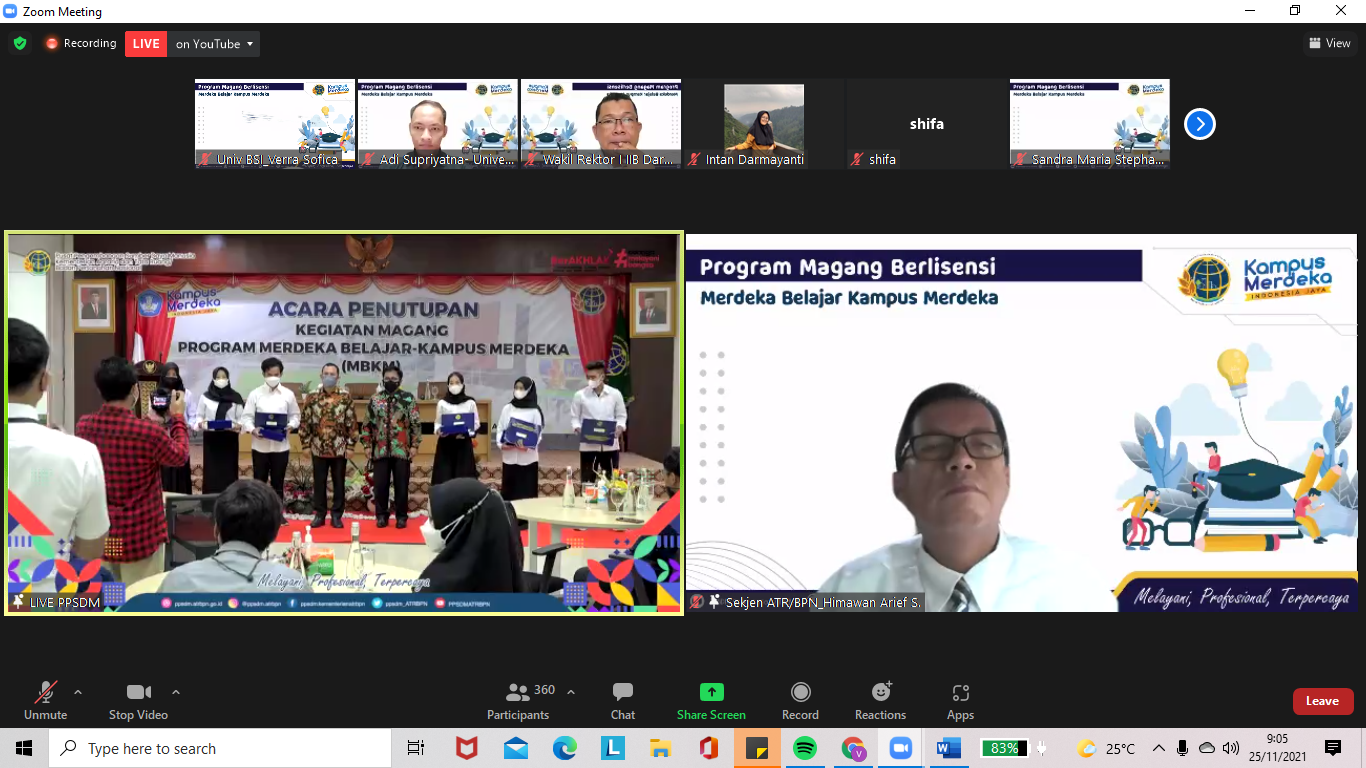The width and height of the screenshot is (1366, 768).
Task: Open the Windows notification center
Action: [1333, 748]
